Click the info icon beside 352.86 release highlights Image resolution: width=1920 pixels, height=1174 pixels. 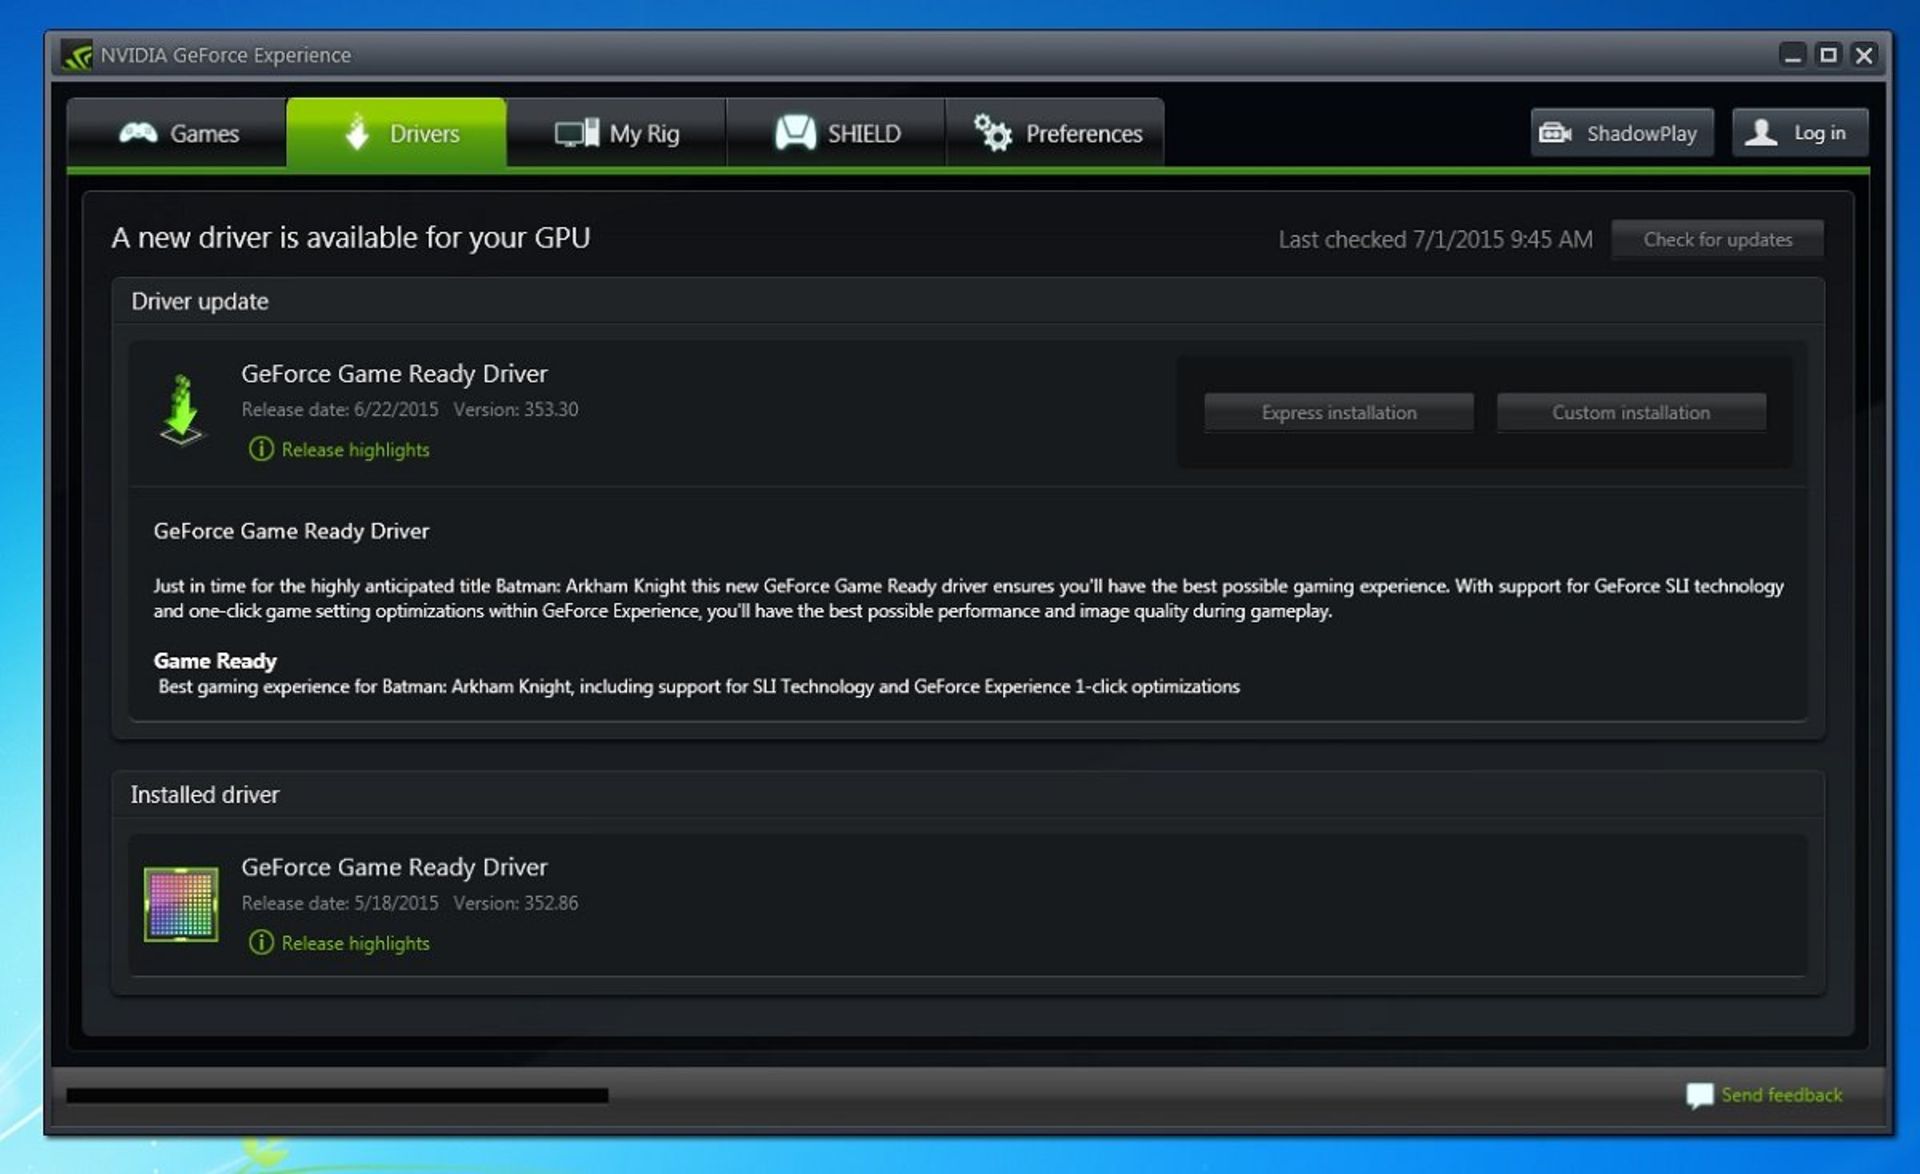[x=261, y=942]
